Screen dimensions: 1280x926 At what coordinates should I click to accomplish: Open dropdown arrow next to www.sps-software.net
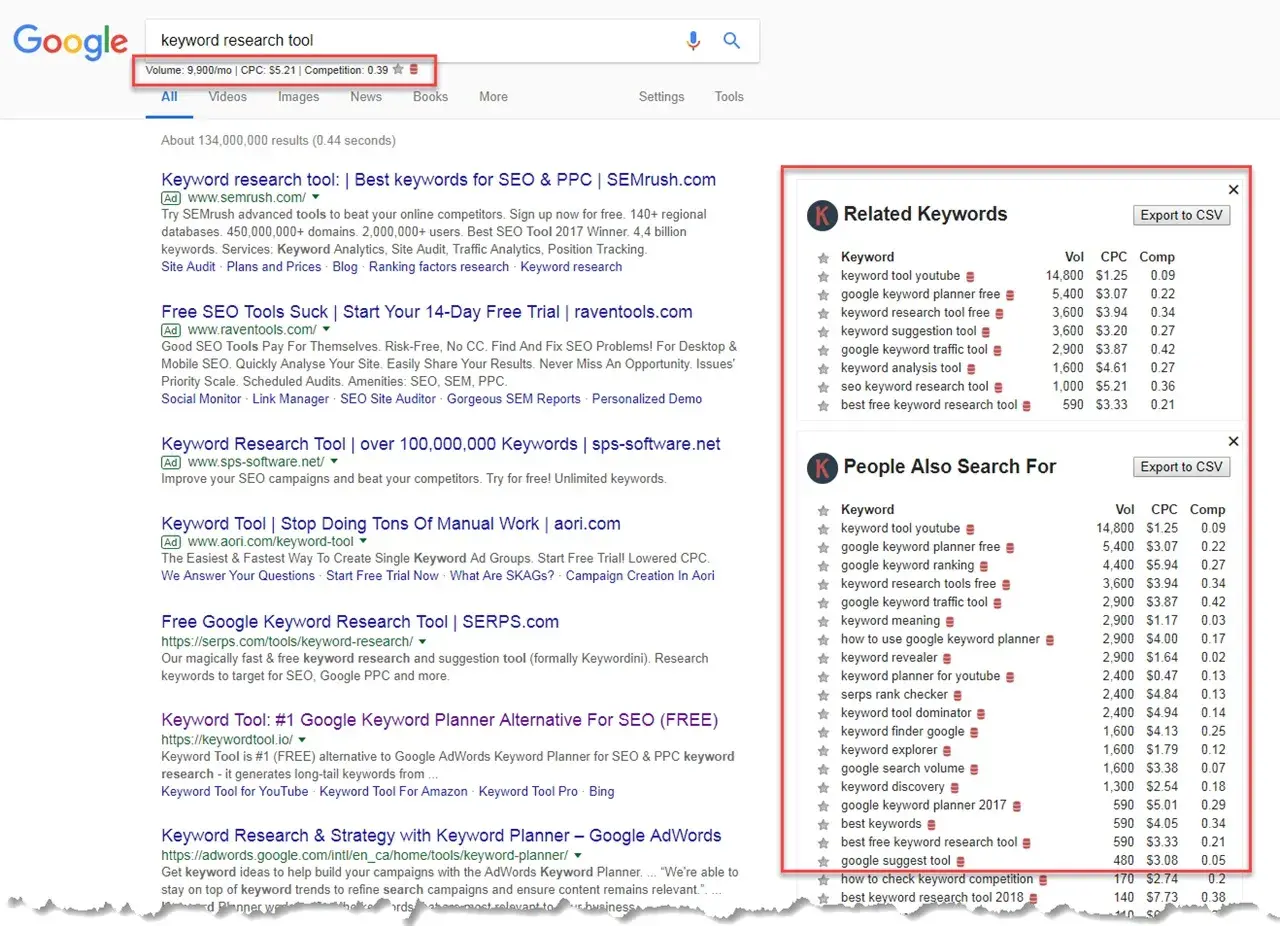334,462
